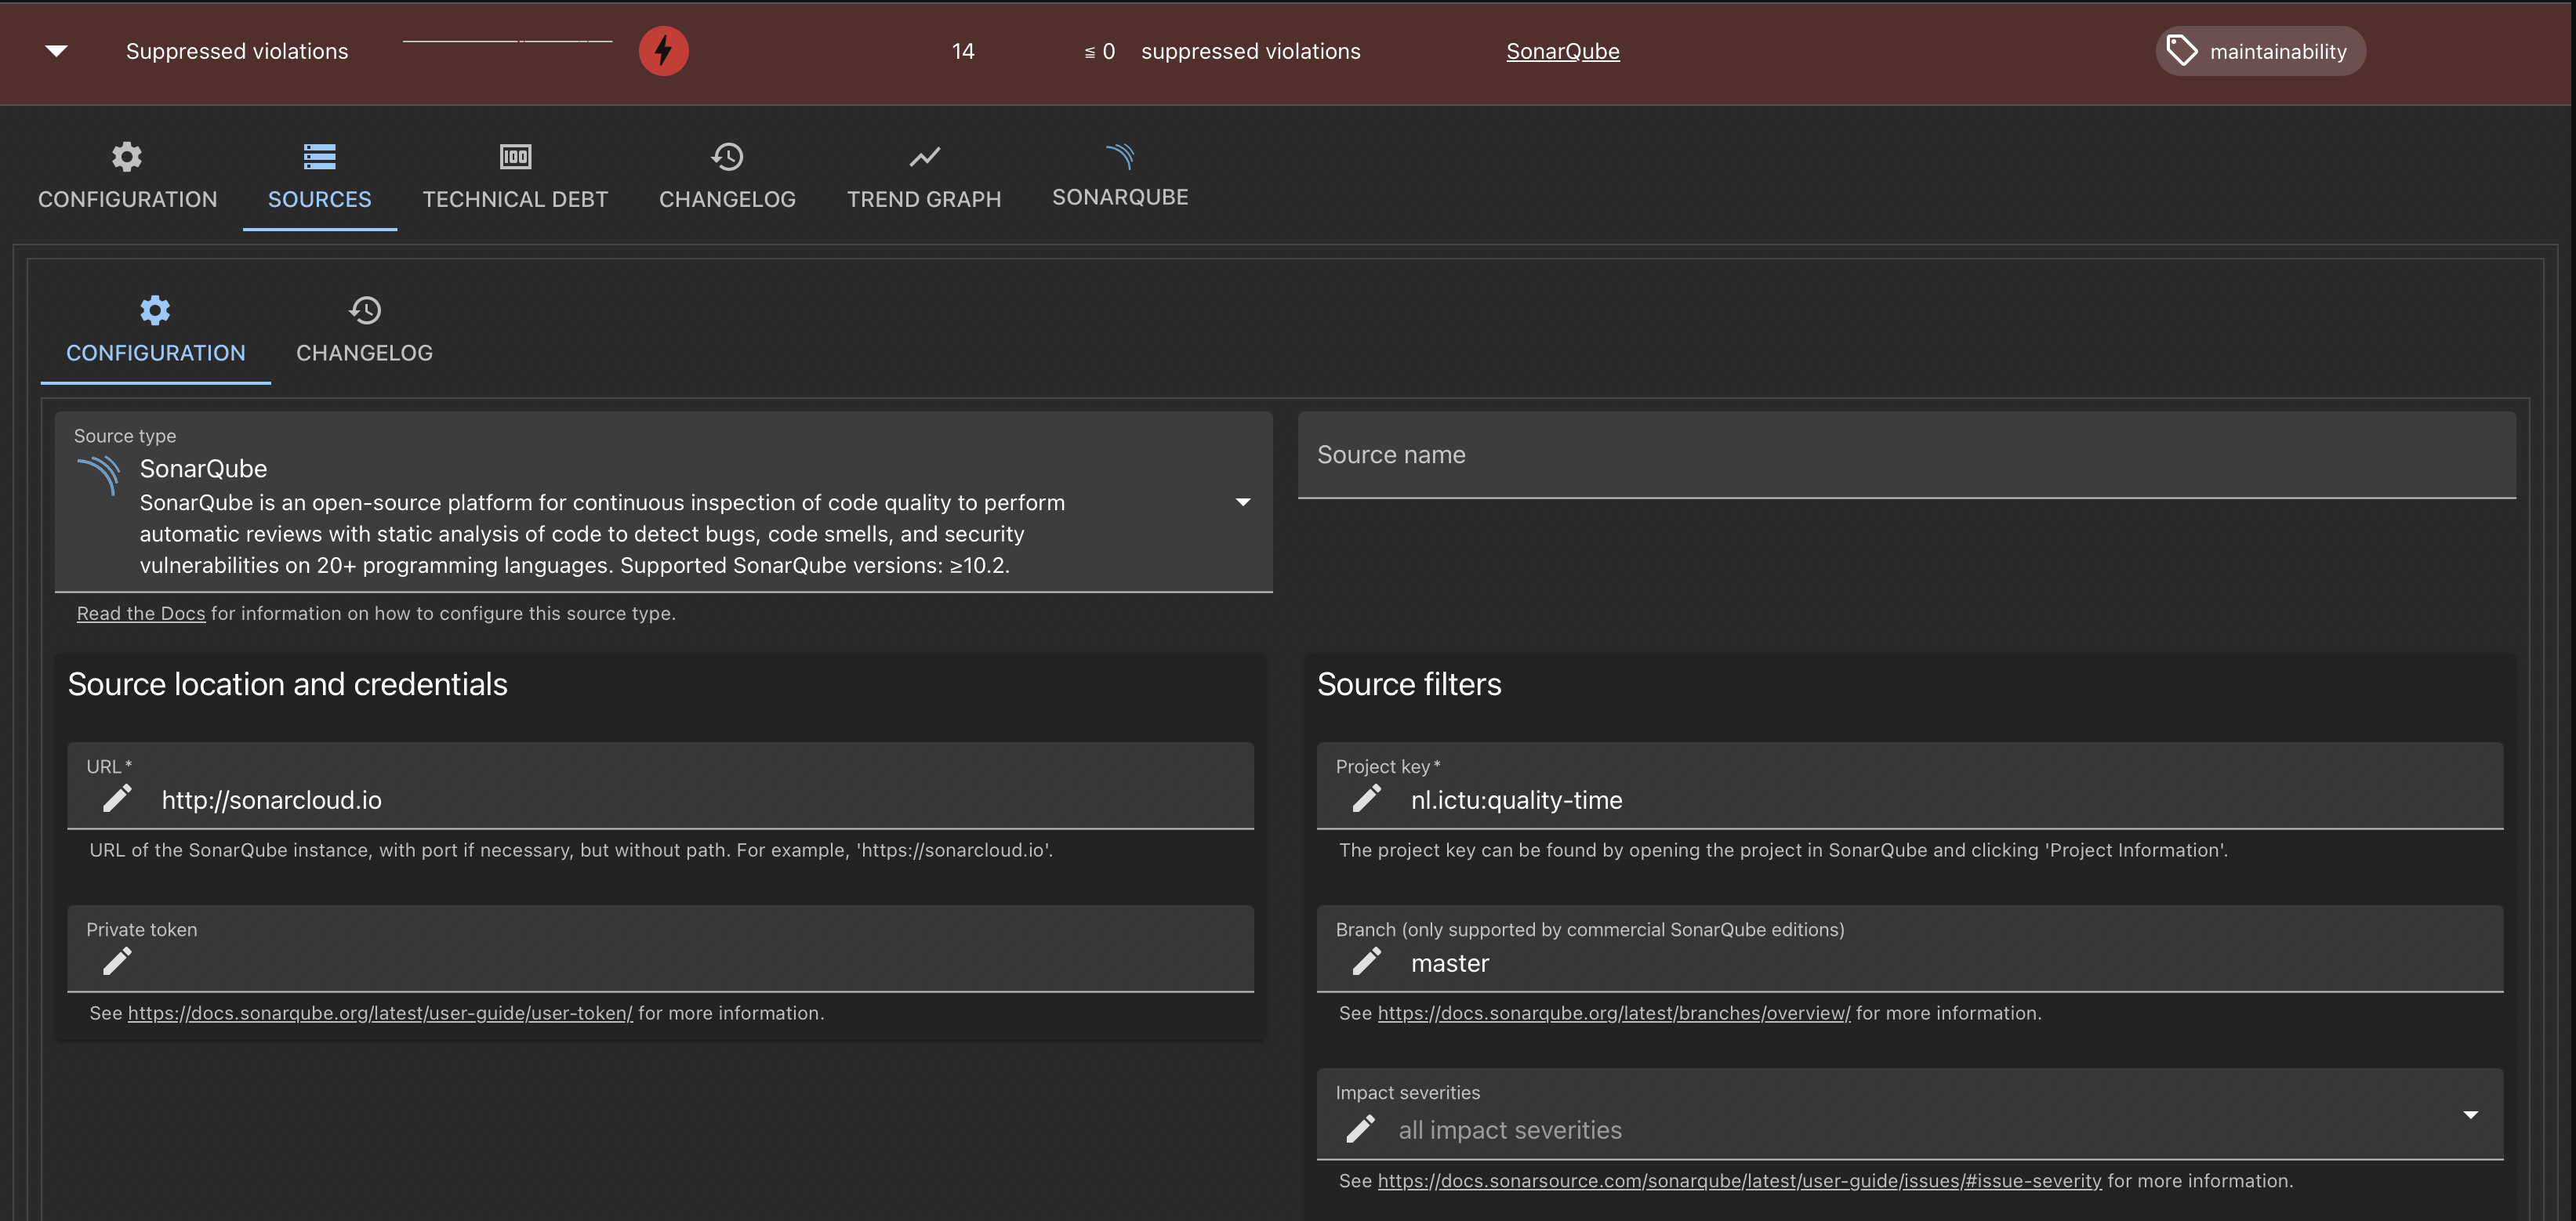The height and width of the screenshot is (1221, 2576).
Task: Click the Branch field containing master
Action: pos(1910,949)
